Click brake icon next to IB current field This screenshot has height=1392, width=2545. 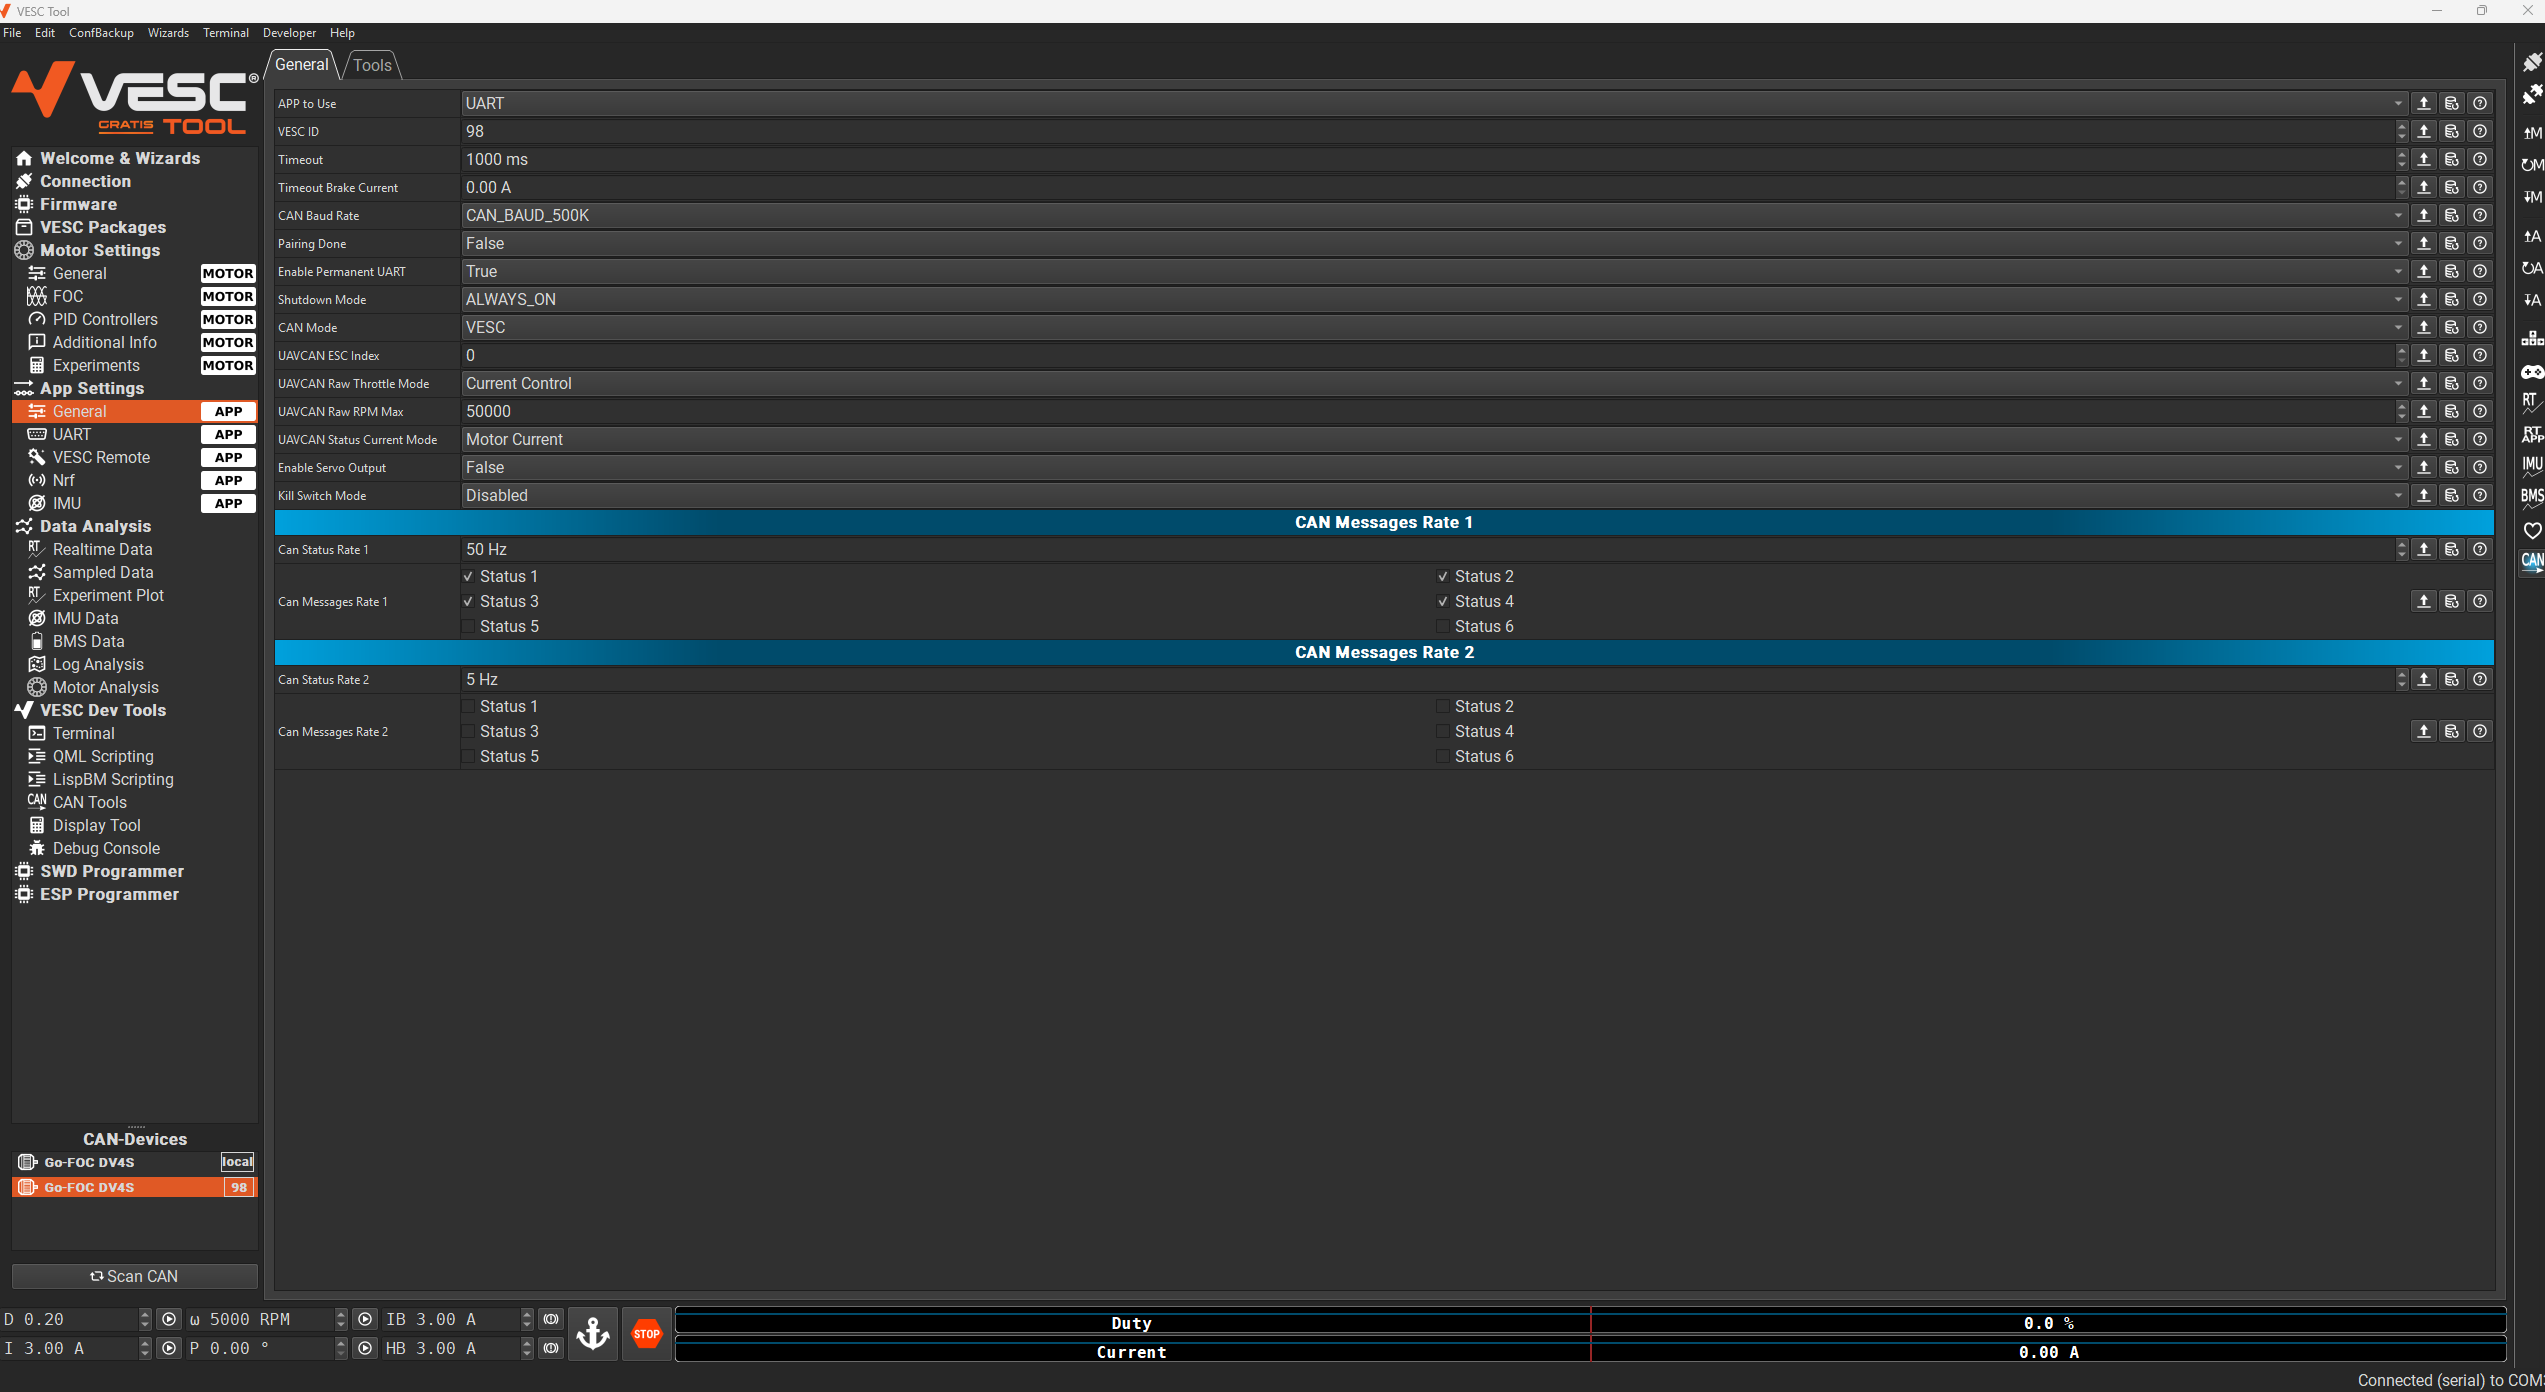(551, 1319)
